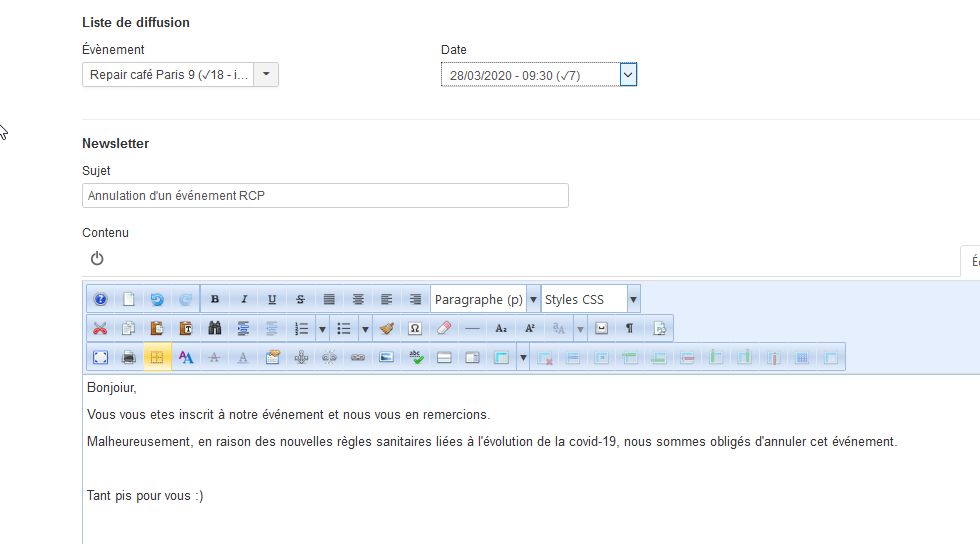Image resolution: width=980 pixels, height=544 pixels.
Task: Click the delete column red icon
Action: point(774,358)
